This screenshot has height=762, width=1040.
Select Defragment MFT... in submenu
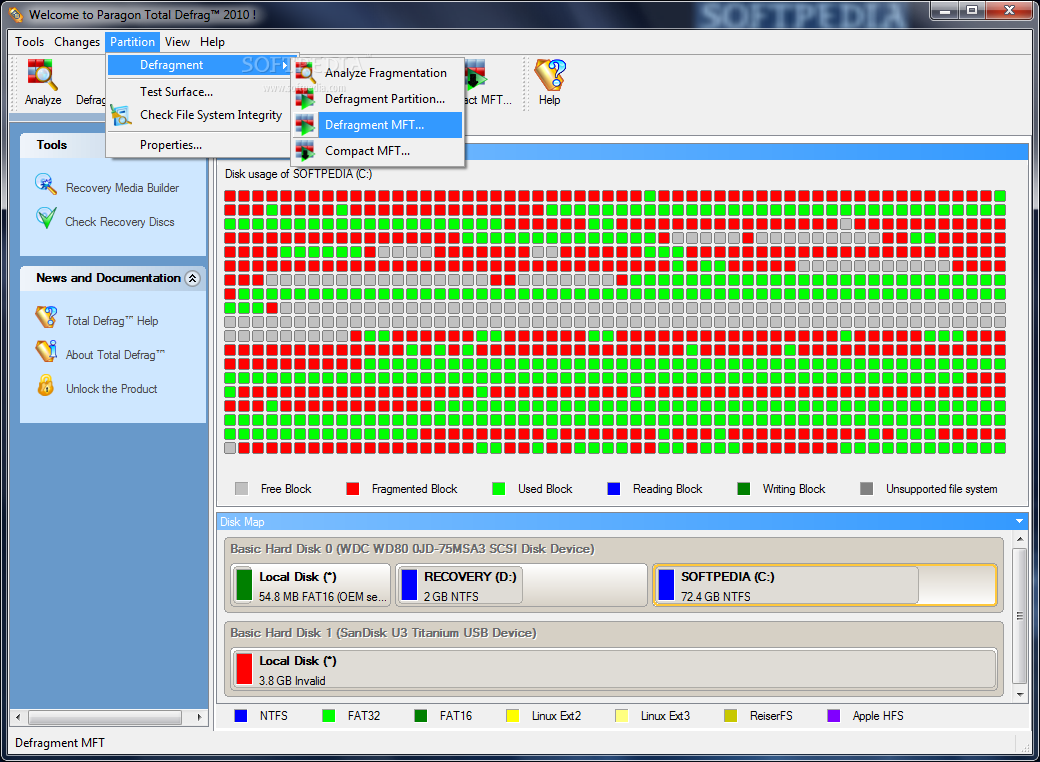pyautogui.click(x=377, y=125)
